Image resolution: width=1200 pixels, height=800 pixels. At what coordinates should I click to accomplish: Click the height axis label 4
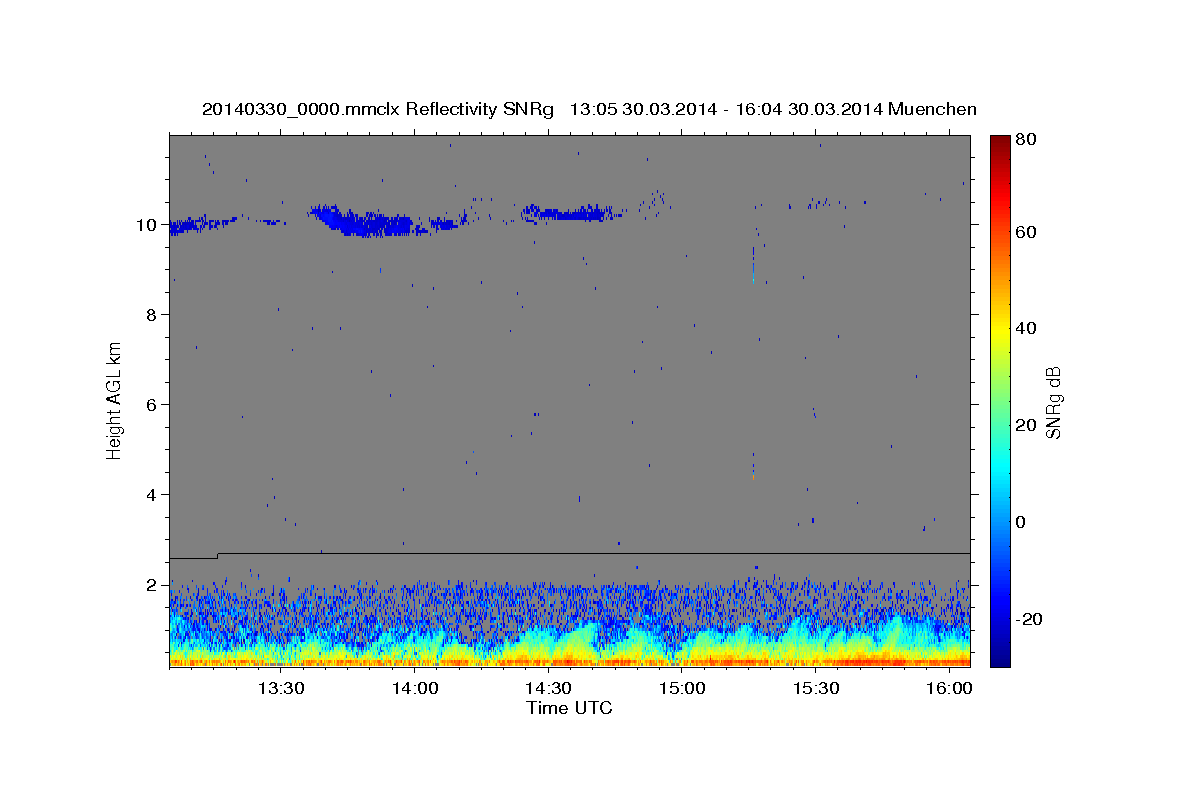pyautogui.click(x=151, y=494)
